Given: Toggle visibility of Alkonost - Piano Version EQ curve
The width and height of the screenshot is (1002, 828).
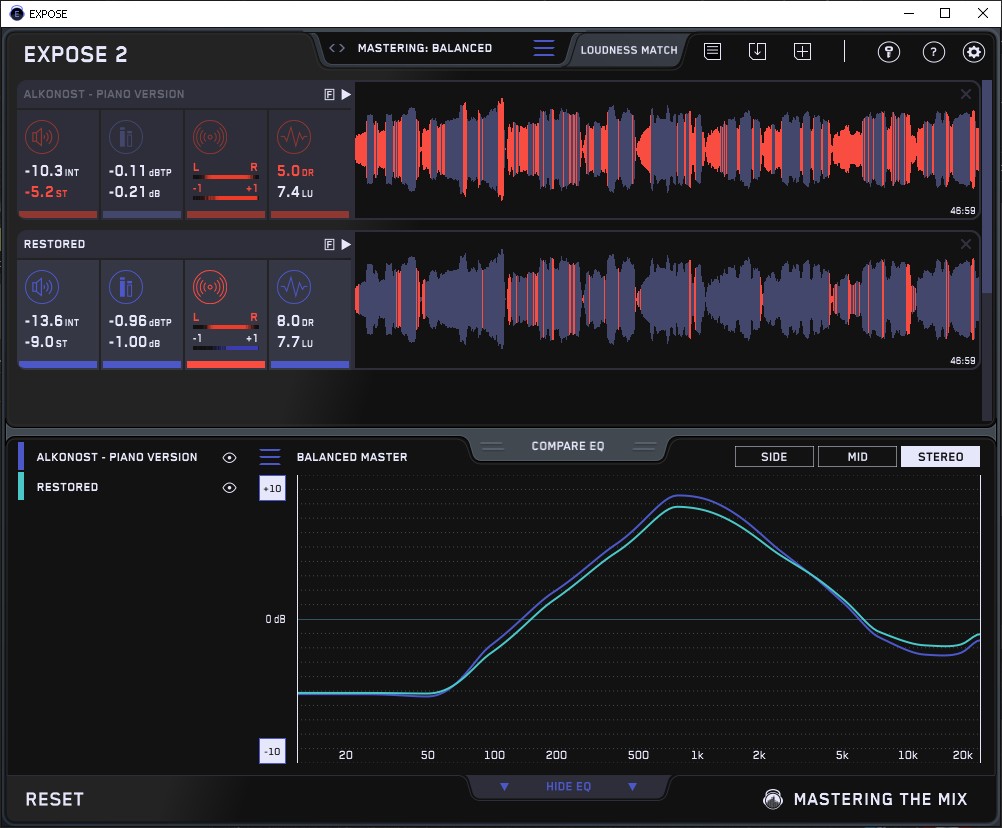Looking at the screenshot, I should click(230, 457).
